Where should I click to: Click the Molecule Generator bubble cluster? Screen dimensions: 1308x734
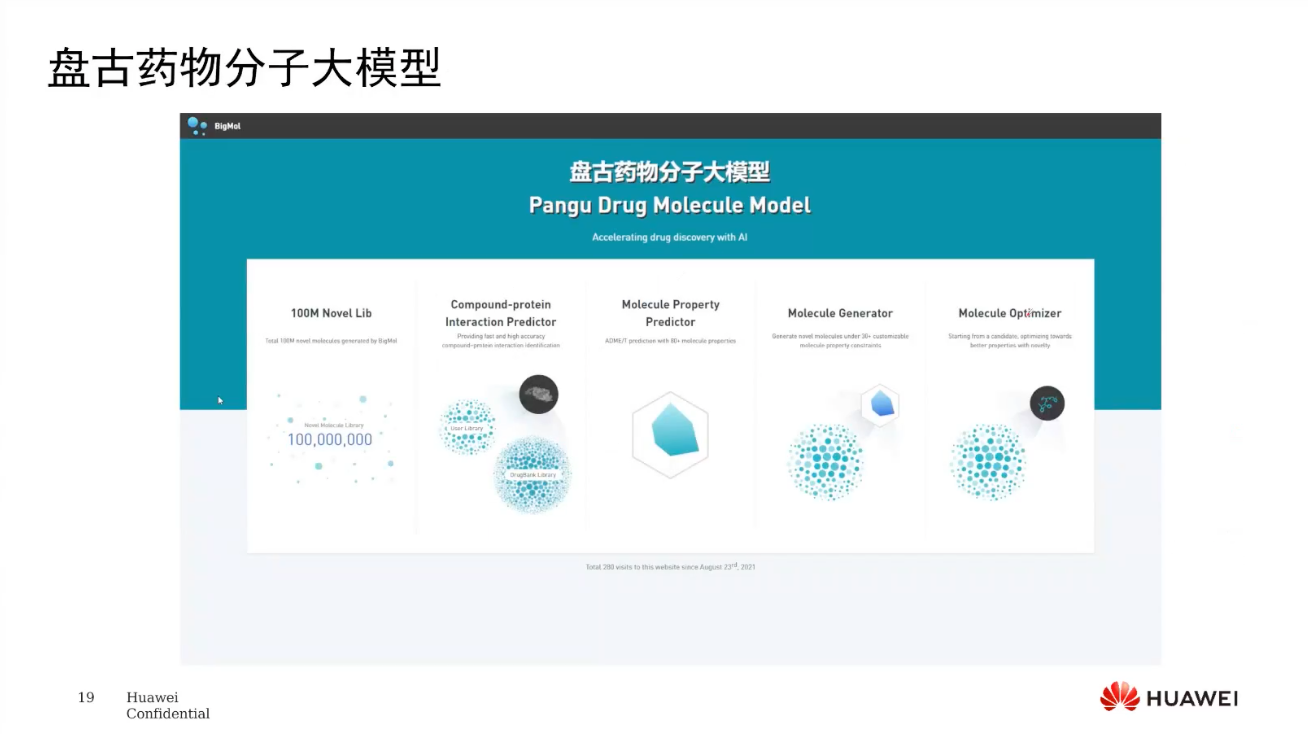point(825,462)
